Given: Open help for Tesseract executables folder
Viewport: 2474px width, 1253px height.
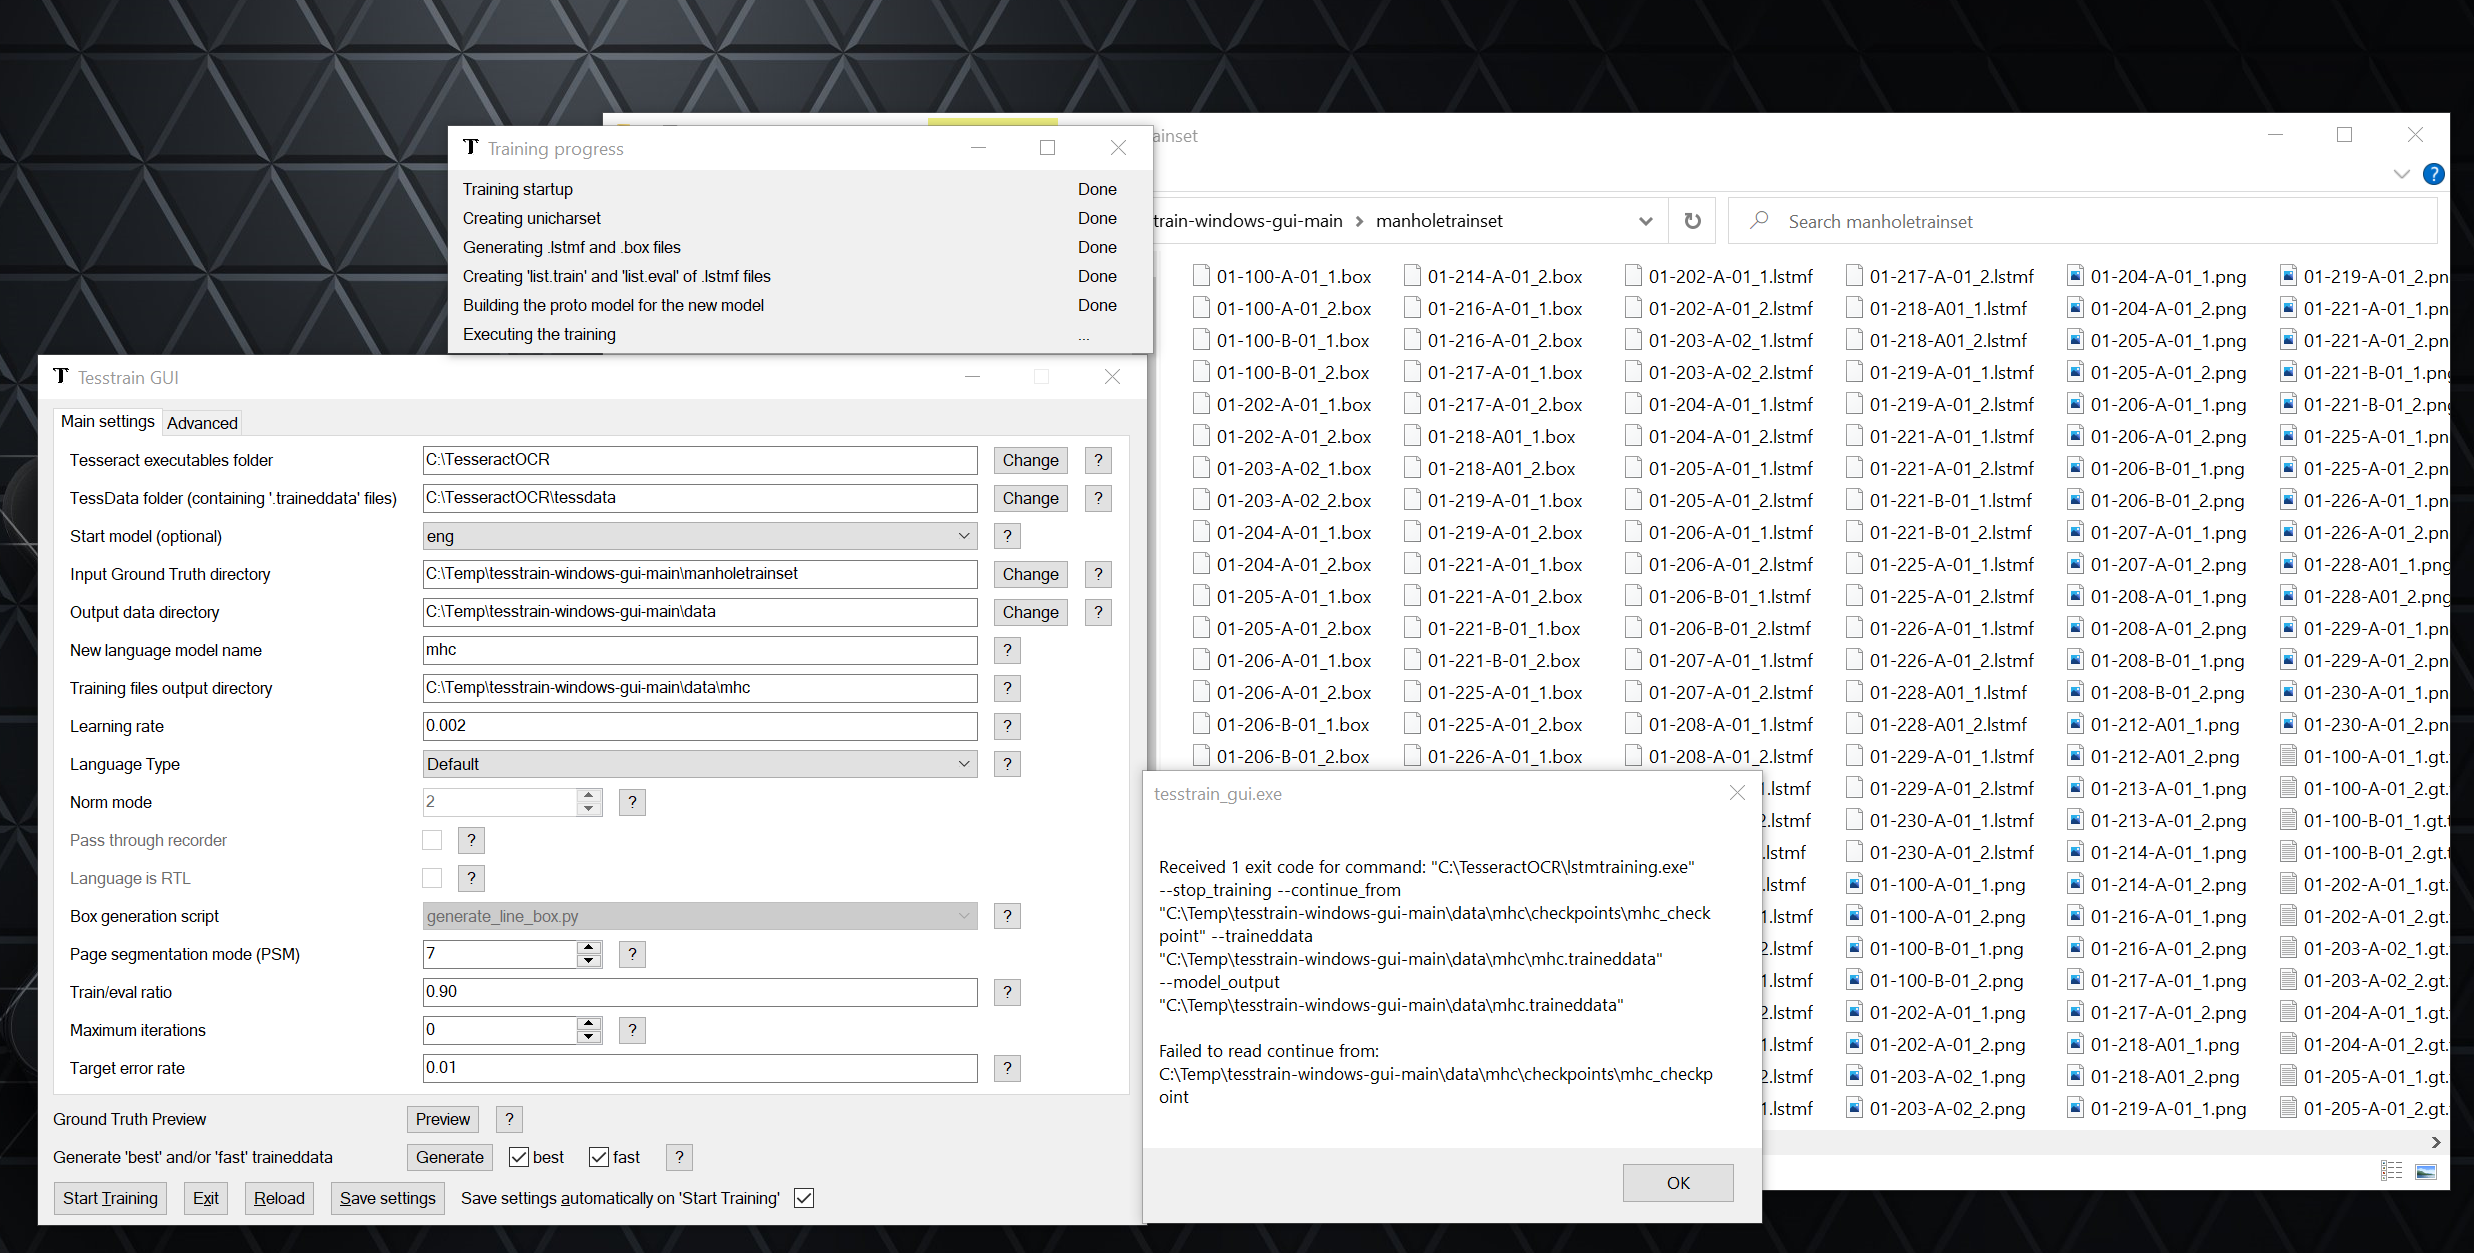Looking at the screenshot, I should (x=1098, y=460).
